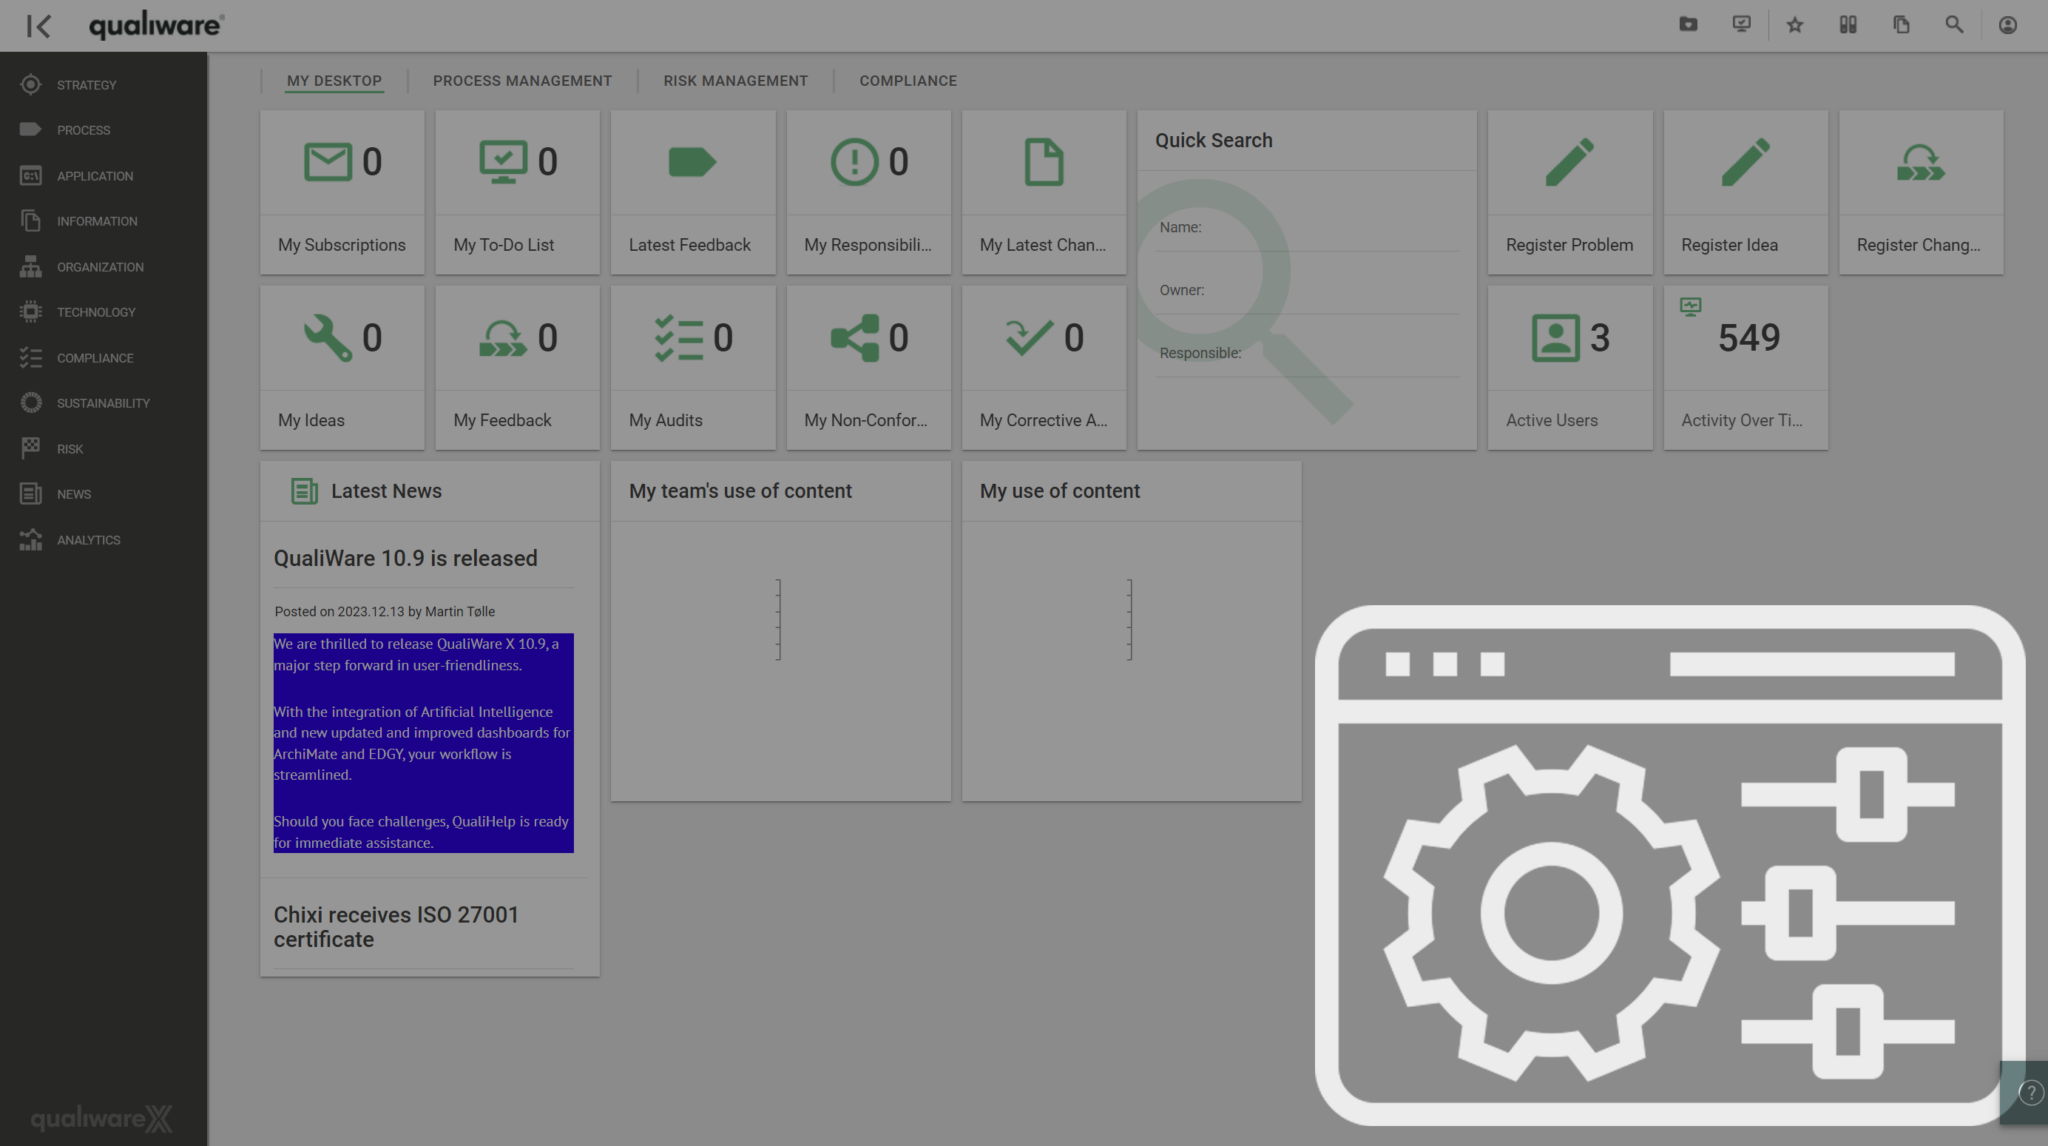Screen dimensions: 2048x1146
Task: Open favorites star icon in top bar
Action: [x=1795, y=26]
